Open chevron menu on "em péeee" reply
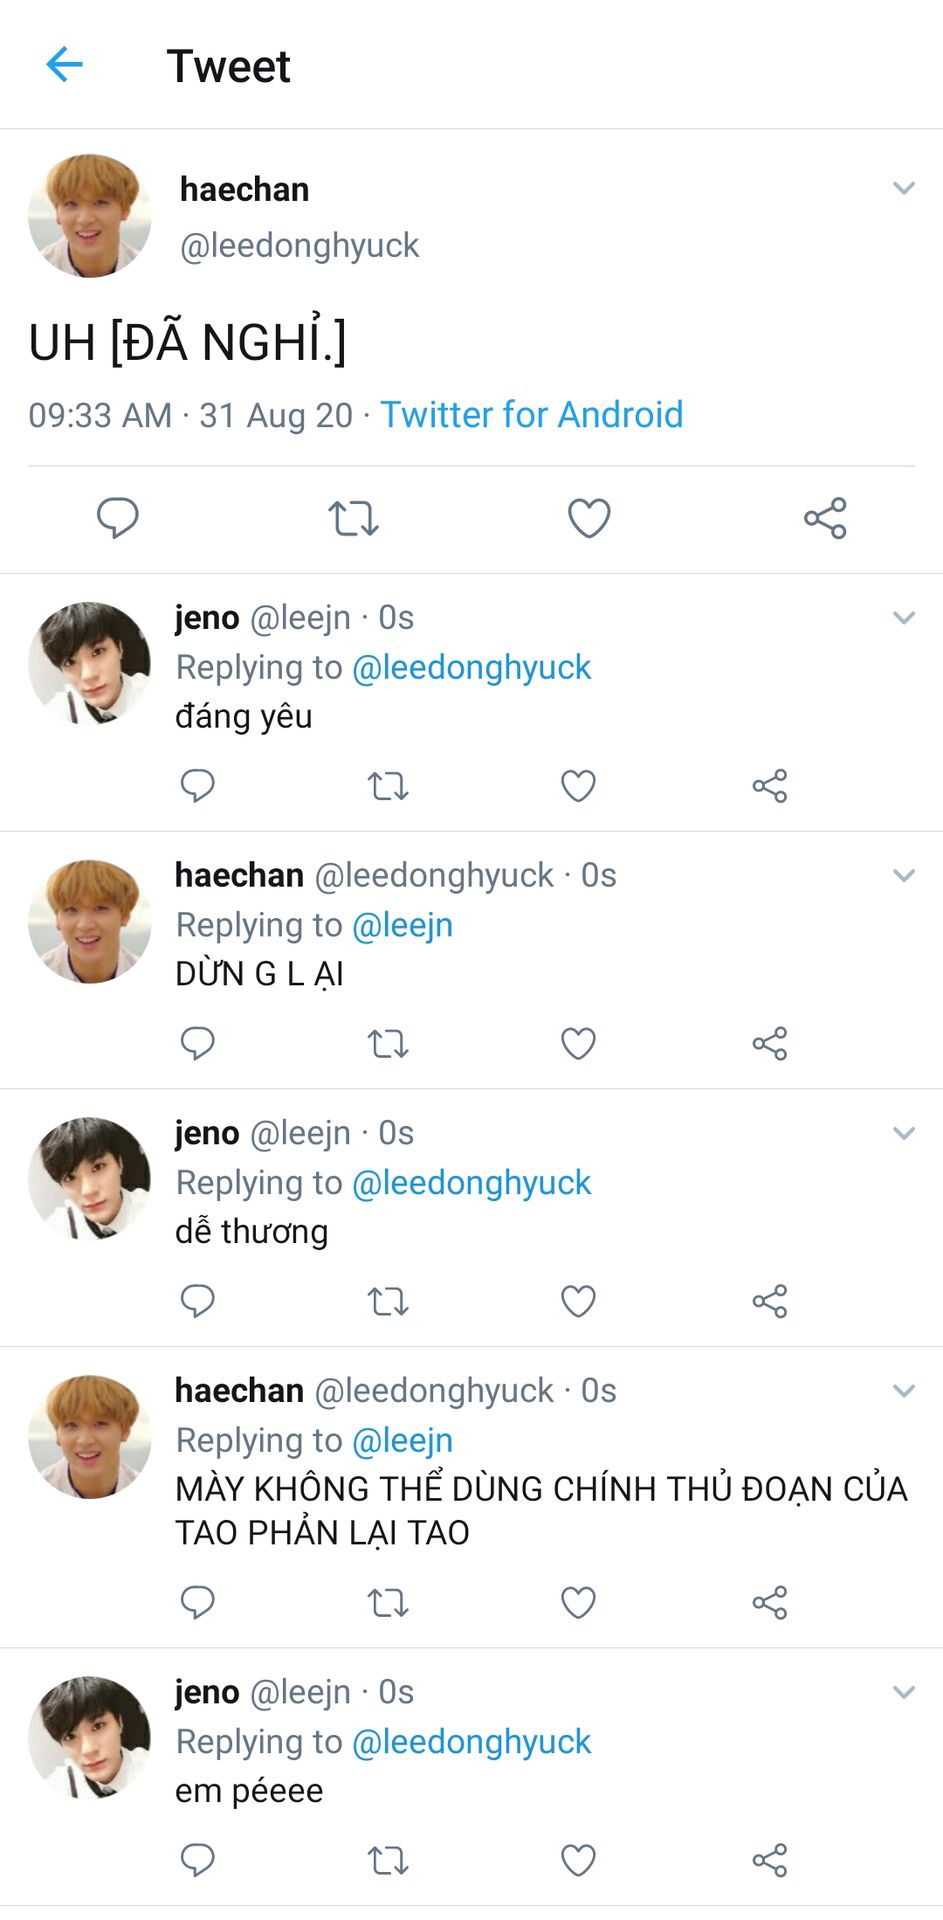 click(x=904, y=1692)
